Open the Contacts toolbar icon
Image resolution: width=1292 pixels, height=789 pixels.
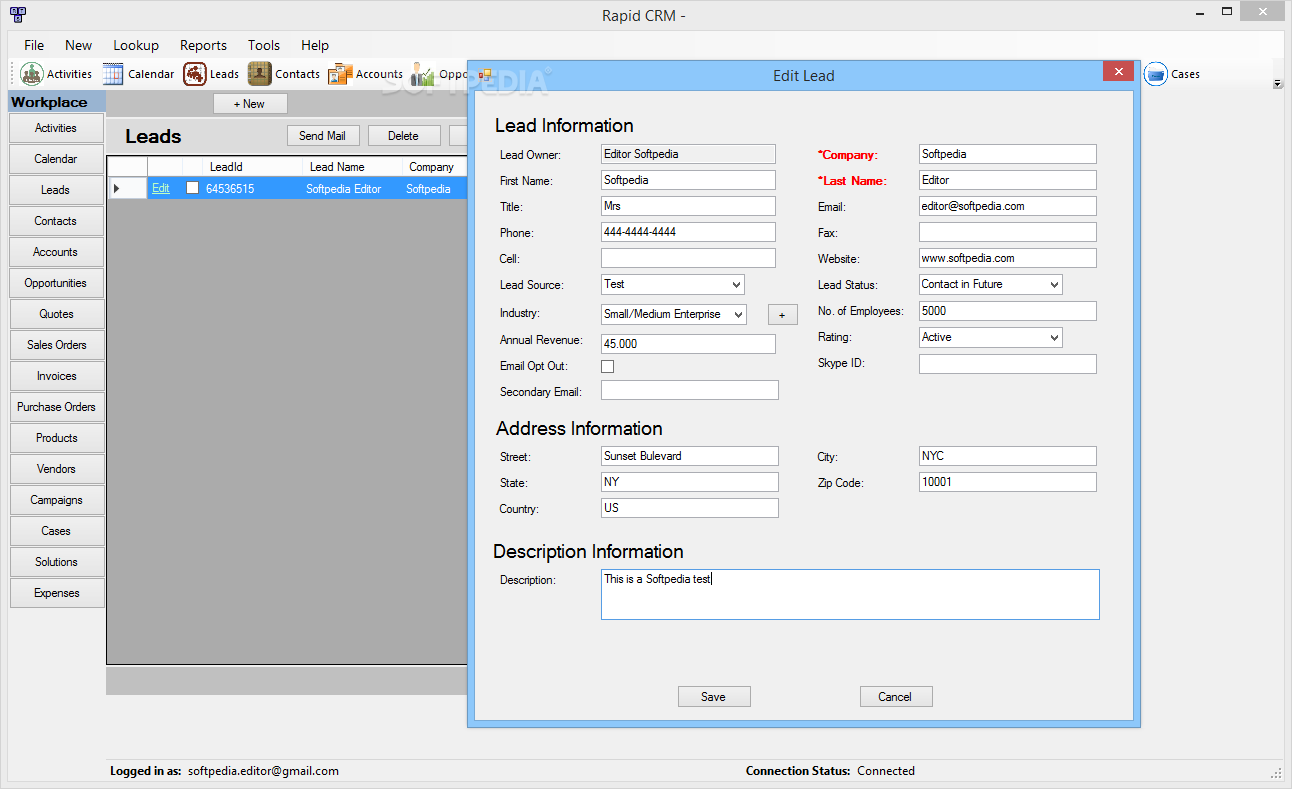coord(285,74)
